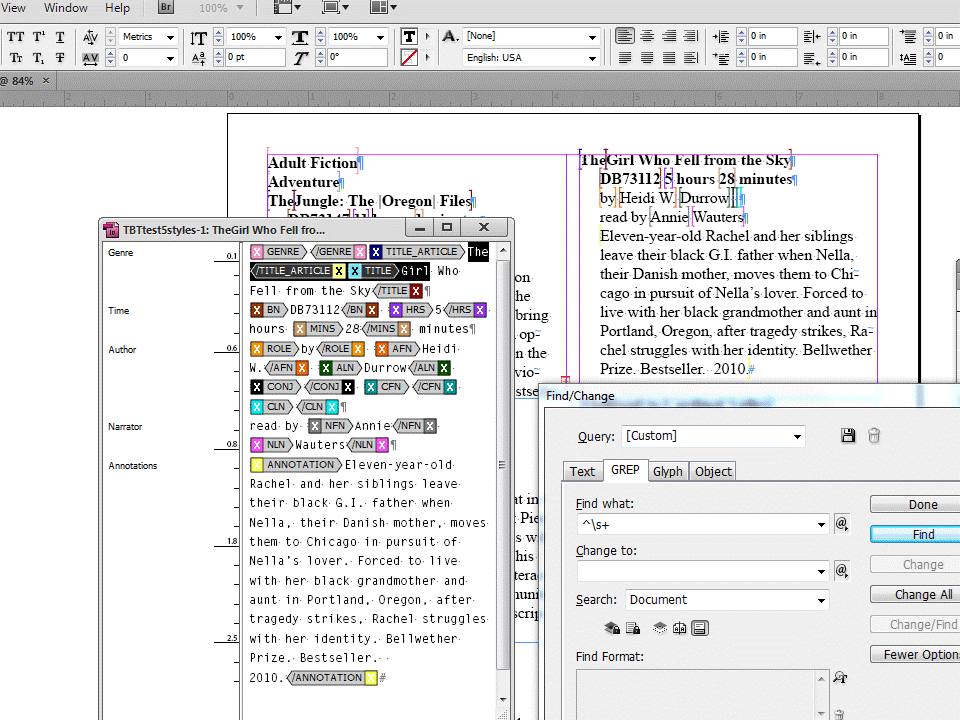Click the Save Query disk icon
The height and width of the screenshot is (720, 960).
point(848,436)
